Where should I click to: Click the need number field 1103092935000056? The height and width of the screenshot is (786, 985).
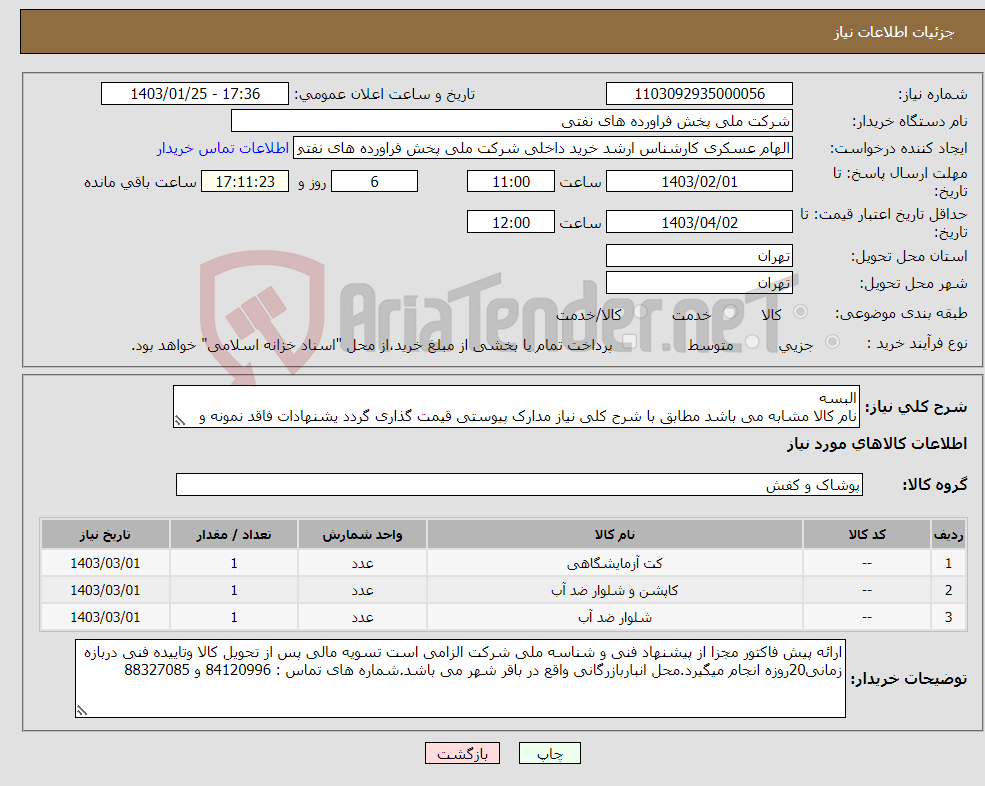click(699, 94)
